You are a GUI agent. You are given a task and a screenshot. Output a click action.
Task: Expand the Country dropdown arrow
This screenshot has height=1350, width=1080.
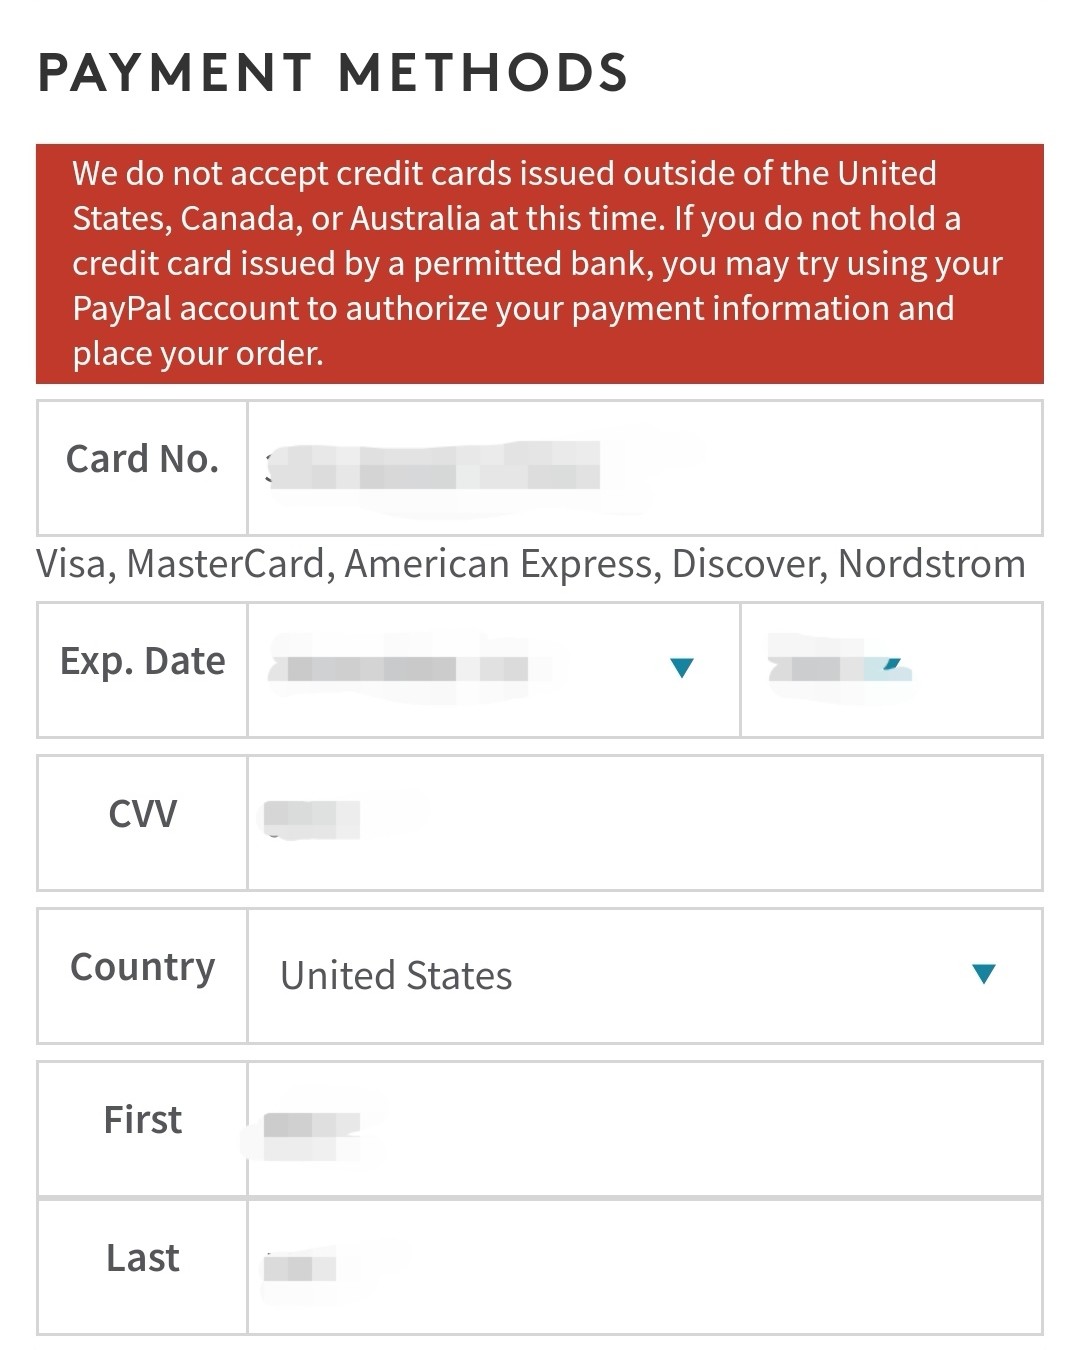[x=984, y=974]
